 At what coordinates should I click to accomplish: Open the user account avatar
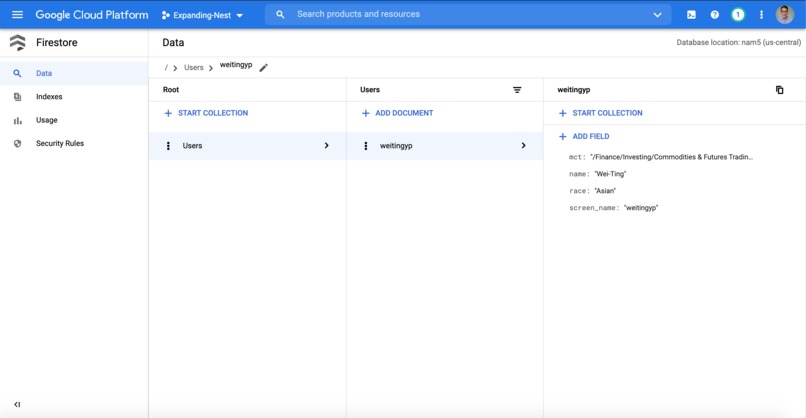point(784,14)
